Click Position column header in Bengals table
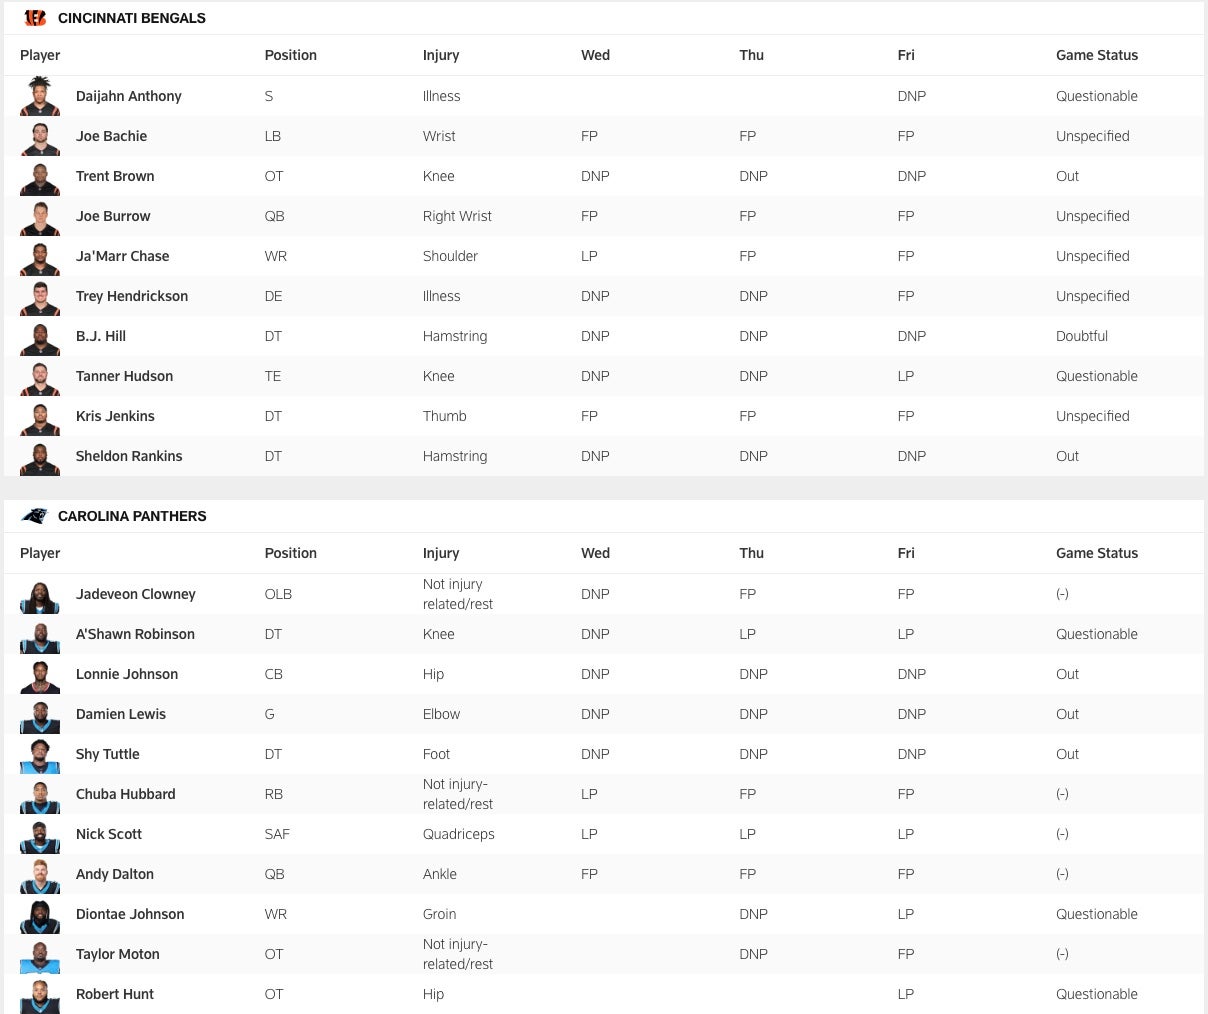The image size is (1208, 1014). click(x=291, y=55)
